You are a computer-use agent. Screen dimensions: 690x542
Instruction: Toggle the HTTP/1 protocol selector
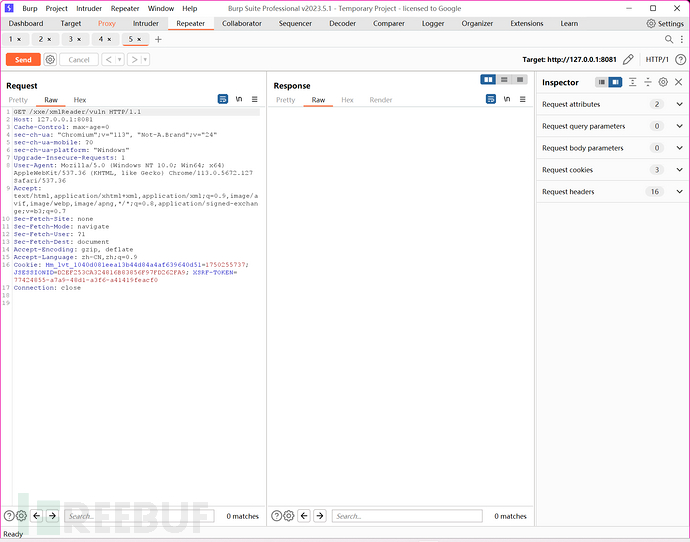pyautogui.click(x=657, y=60)
